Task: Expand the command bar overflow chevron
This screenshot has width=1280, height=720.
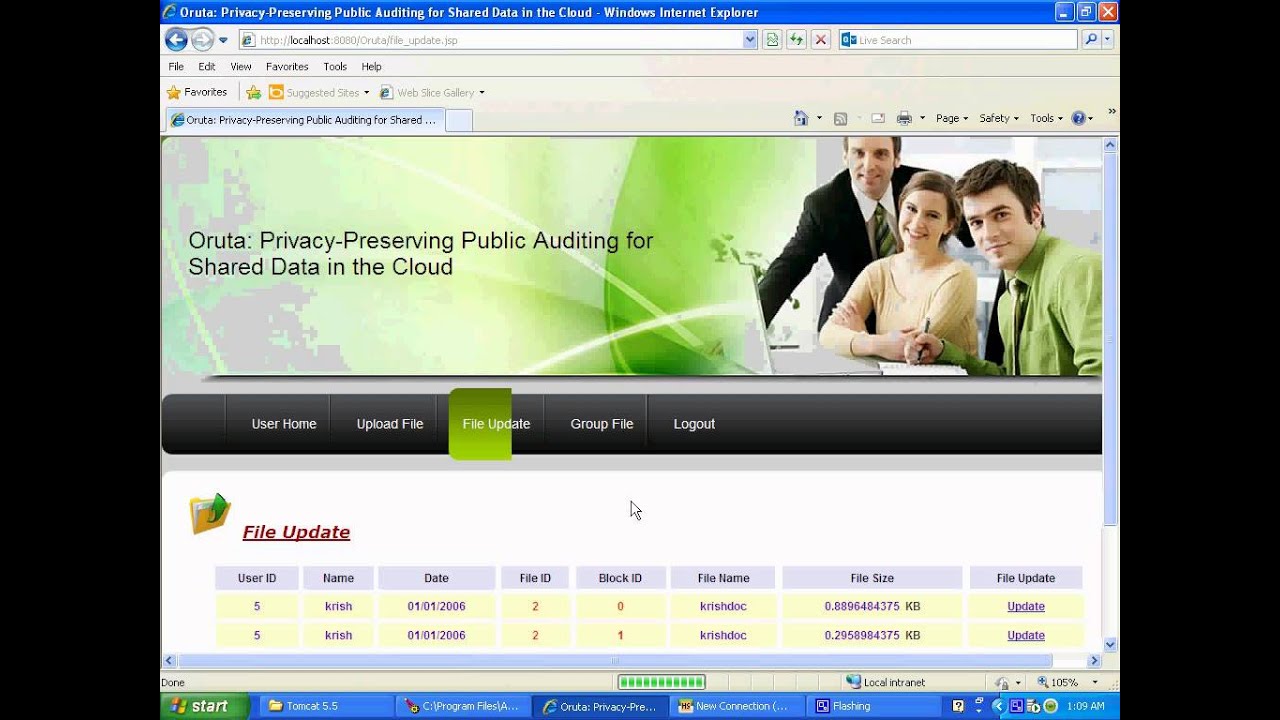Action: (x=1111, y=111)
